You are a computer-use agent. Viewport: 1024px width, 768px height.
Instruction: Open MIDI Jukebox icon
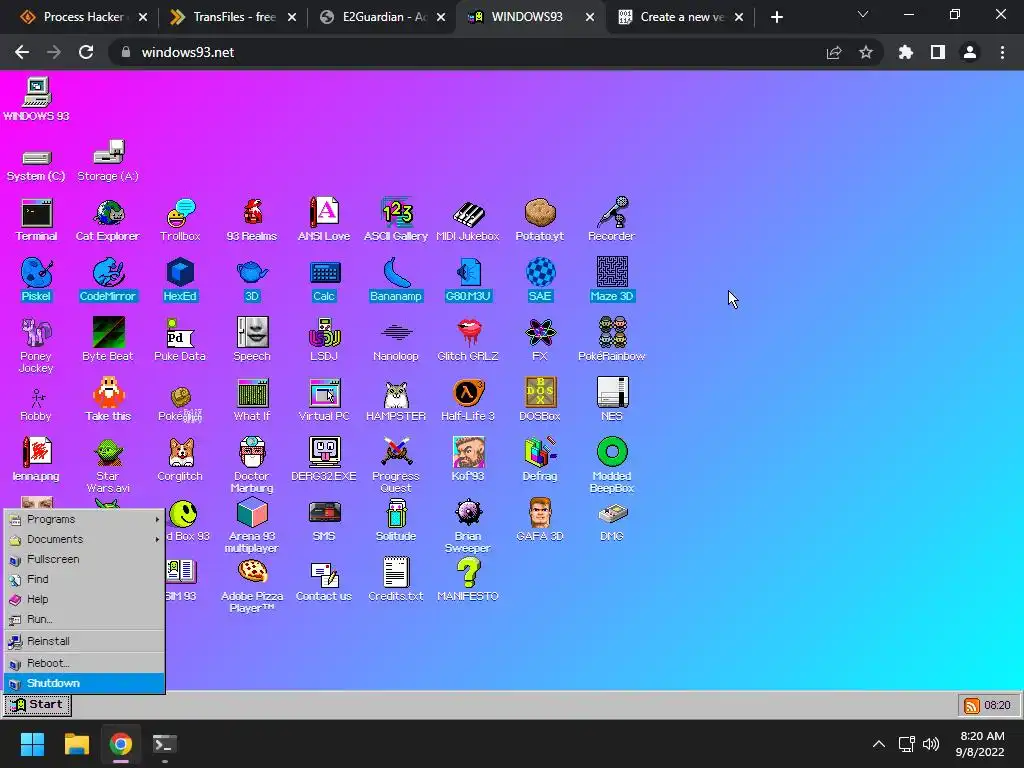(x=468, y=220)
